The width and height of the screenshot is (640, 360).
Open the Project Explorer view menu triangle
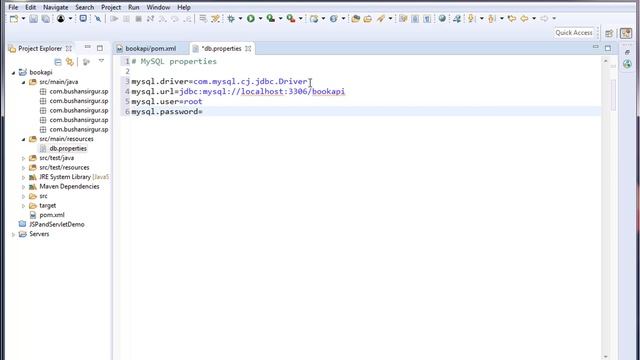click(101, 61)
